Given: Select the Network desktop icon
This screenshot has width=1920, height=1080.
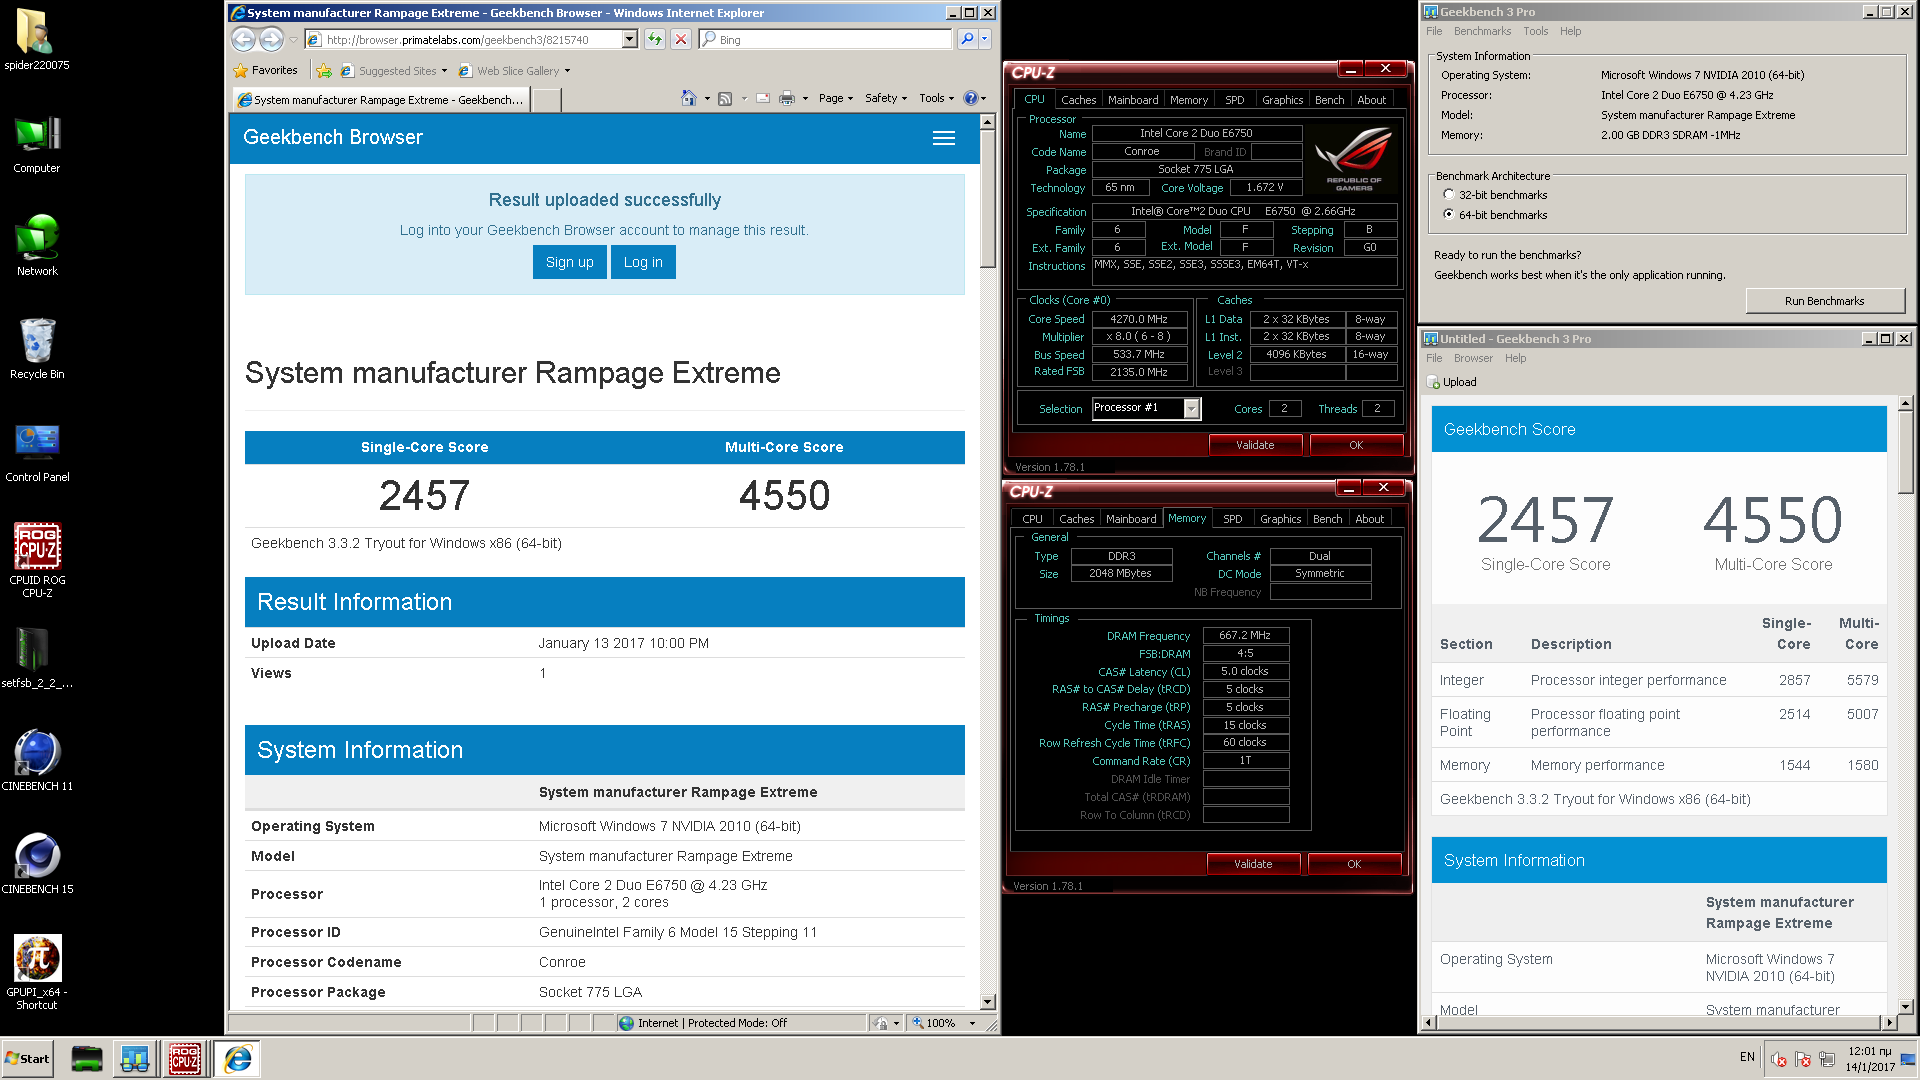Looking at the screenshot, I should (x=37, y=246).
